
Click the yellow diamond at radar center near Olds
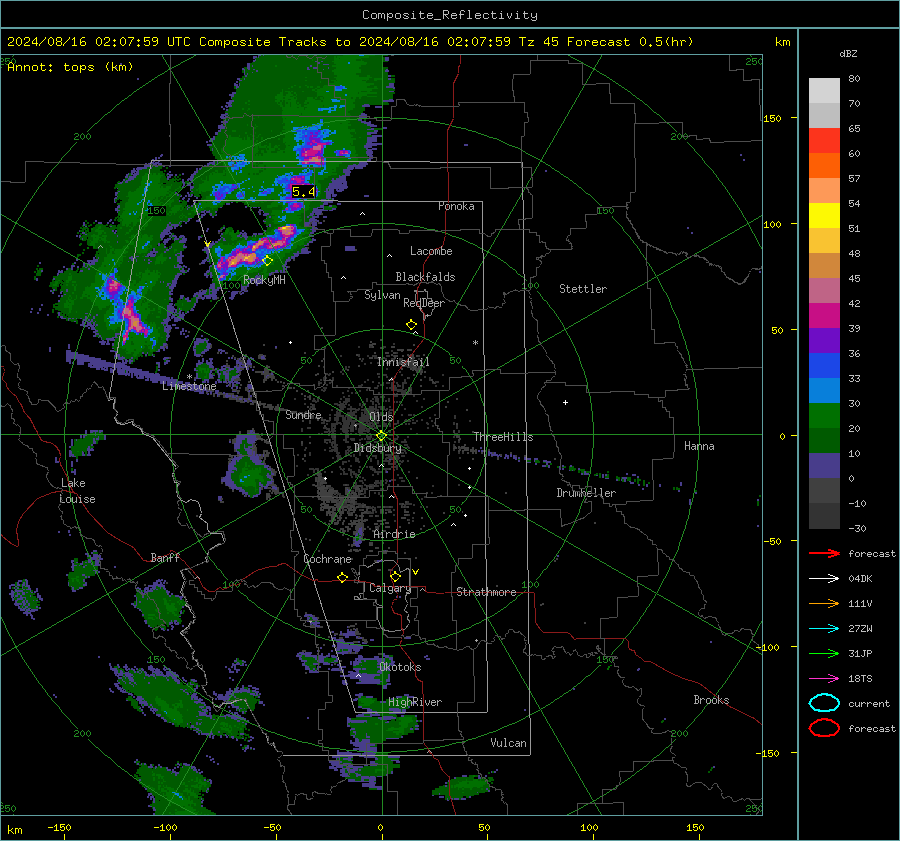[381, 436]
